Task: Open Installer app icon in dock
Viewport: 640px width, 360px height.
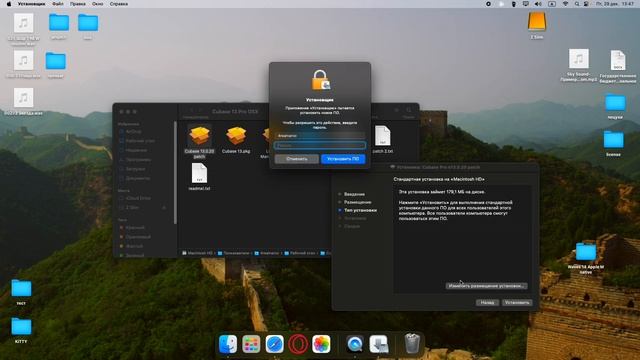Action: click(x=379, y=344)
